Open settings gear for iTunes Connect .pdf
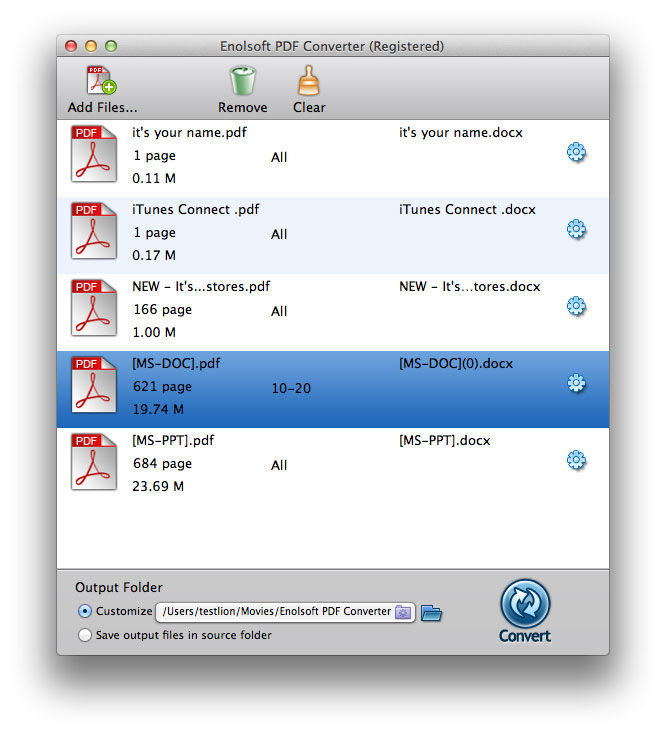 [576, 229]
